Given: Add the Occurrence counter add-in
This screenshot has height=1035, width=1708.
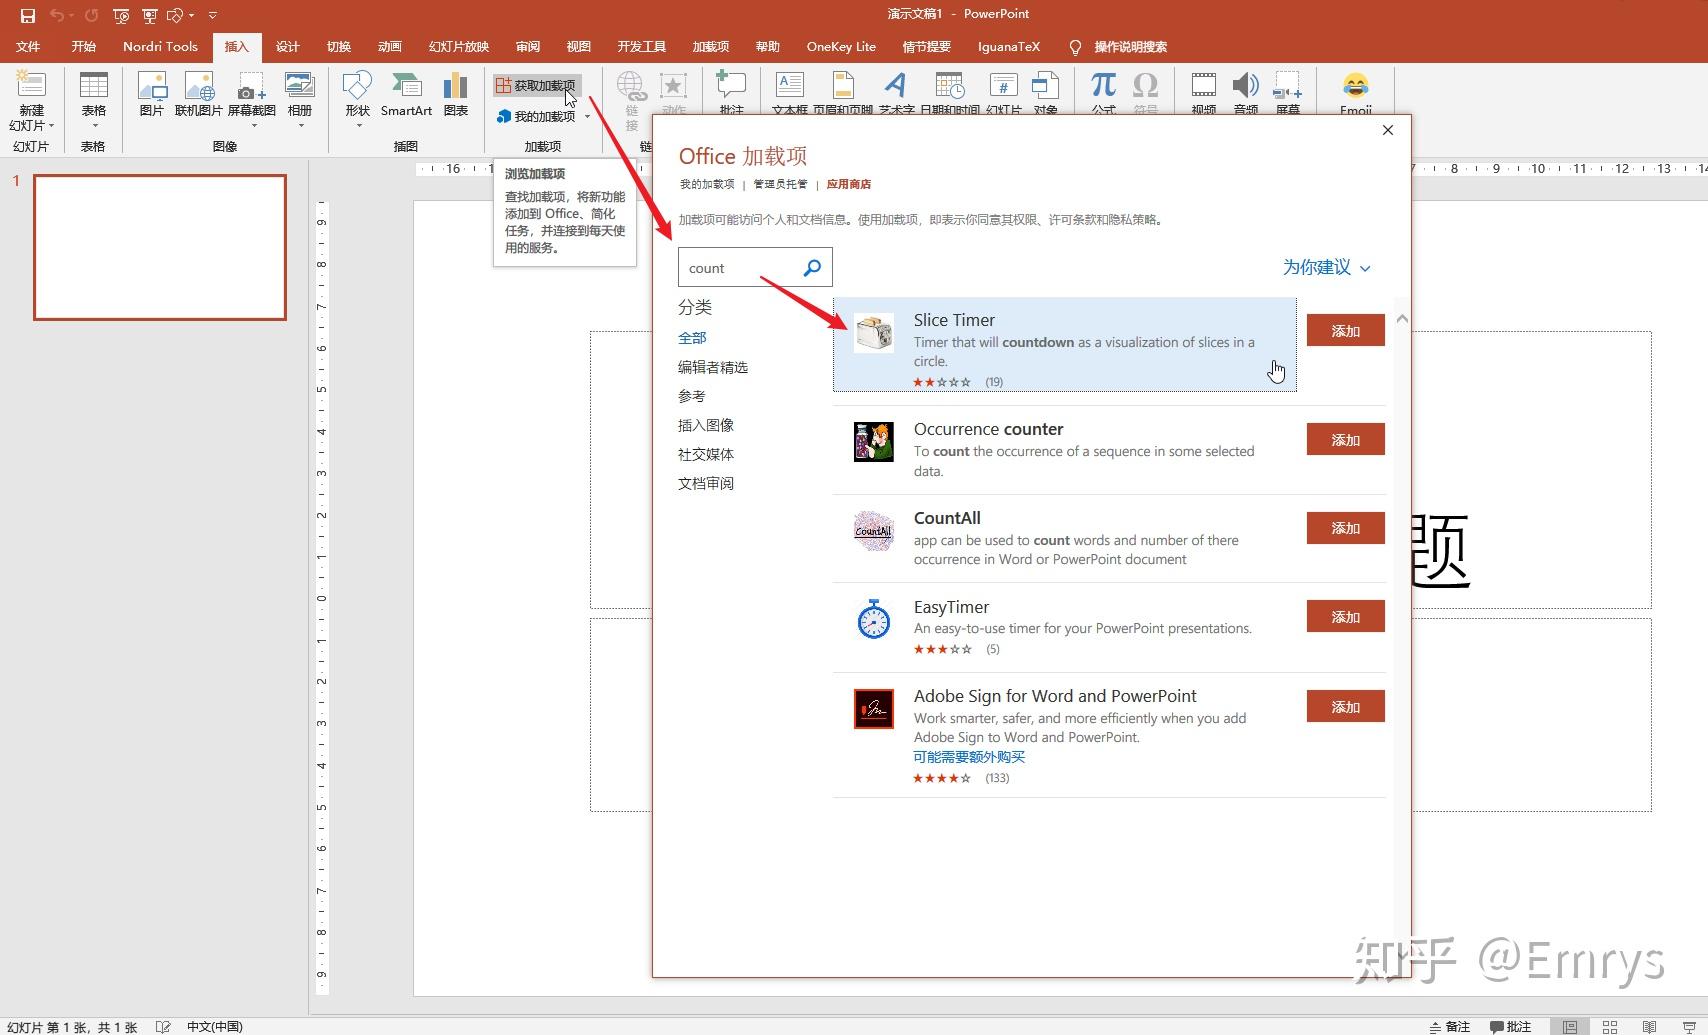Looking at the screenshot, I should tap(1345, 439).
